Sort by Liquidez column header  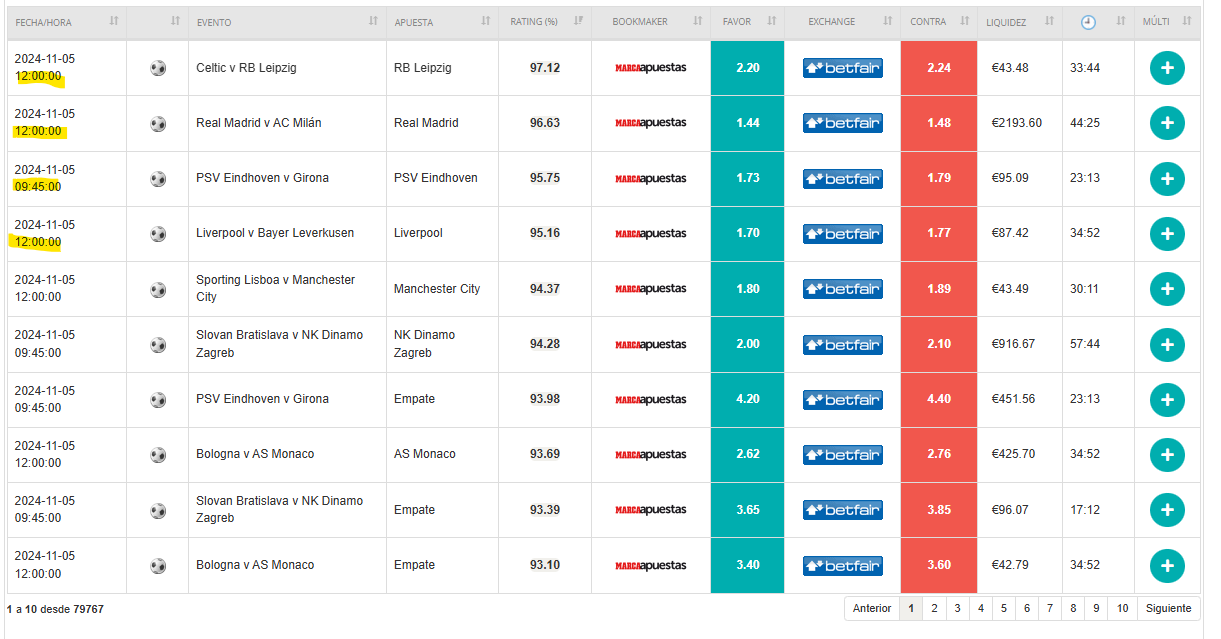pos(1005,21)
